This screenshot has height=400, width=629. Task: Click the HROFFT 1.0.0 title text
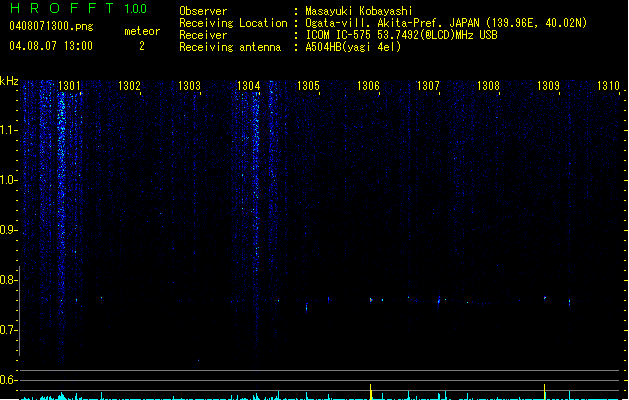[79, 8]
